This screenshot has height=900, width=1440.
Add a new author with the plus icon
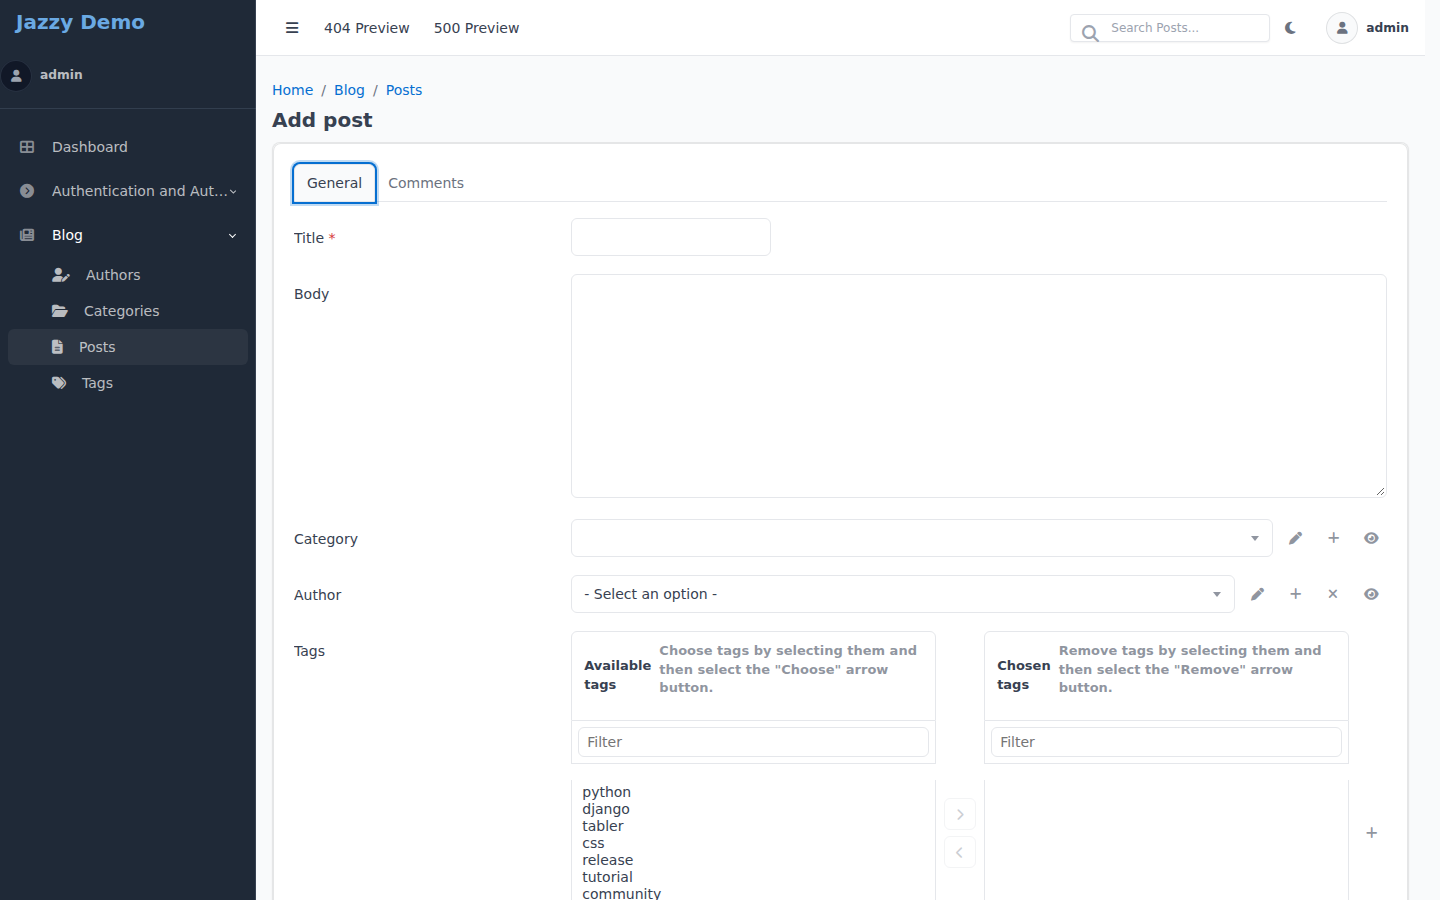click(1296, 594)
